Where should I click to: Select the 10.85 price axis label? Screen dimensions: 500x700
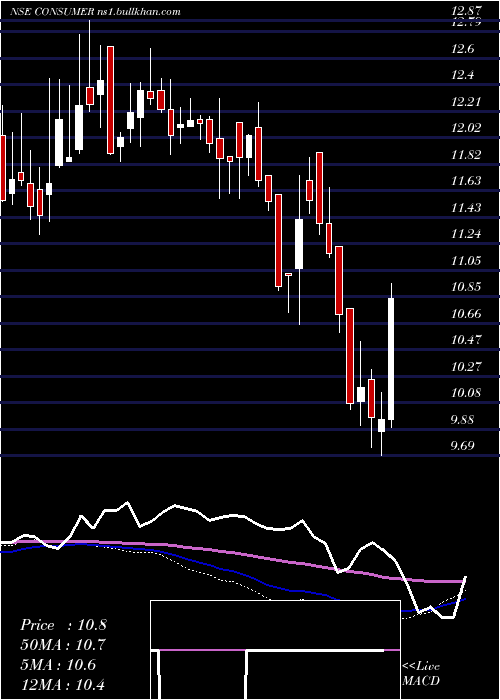[x=466, y=287]
